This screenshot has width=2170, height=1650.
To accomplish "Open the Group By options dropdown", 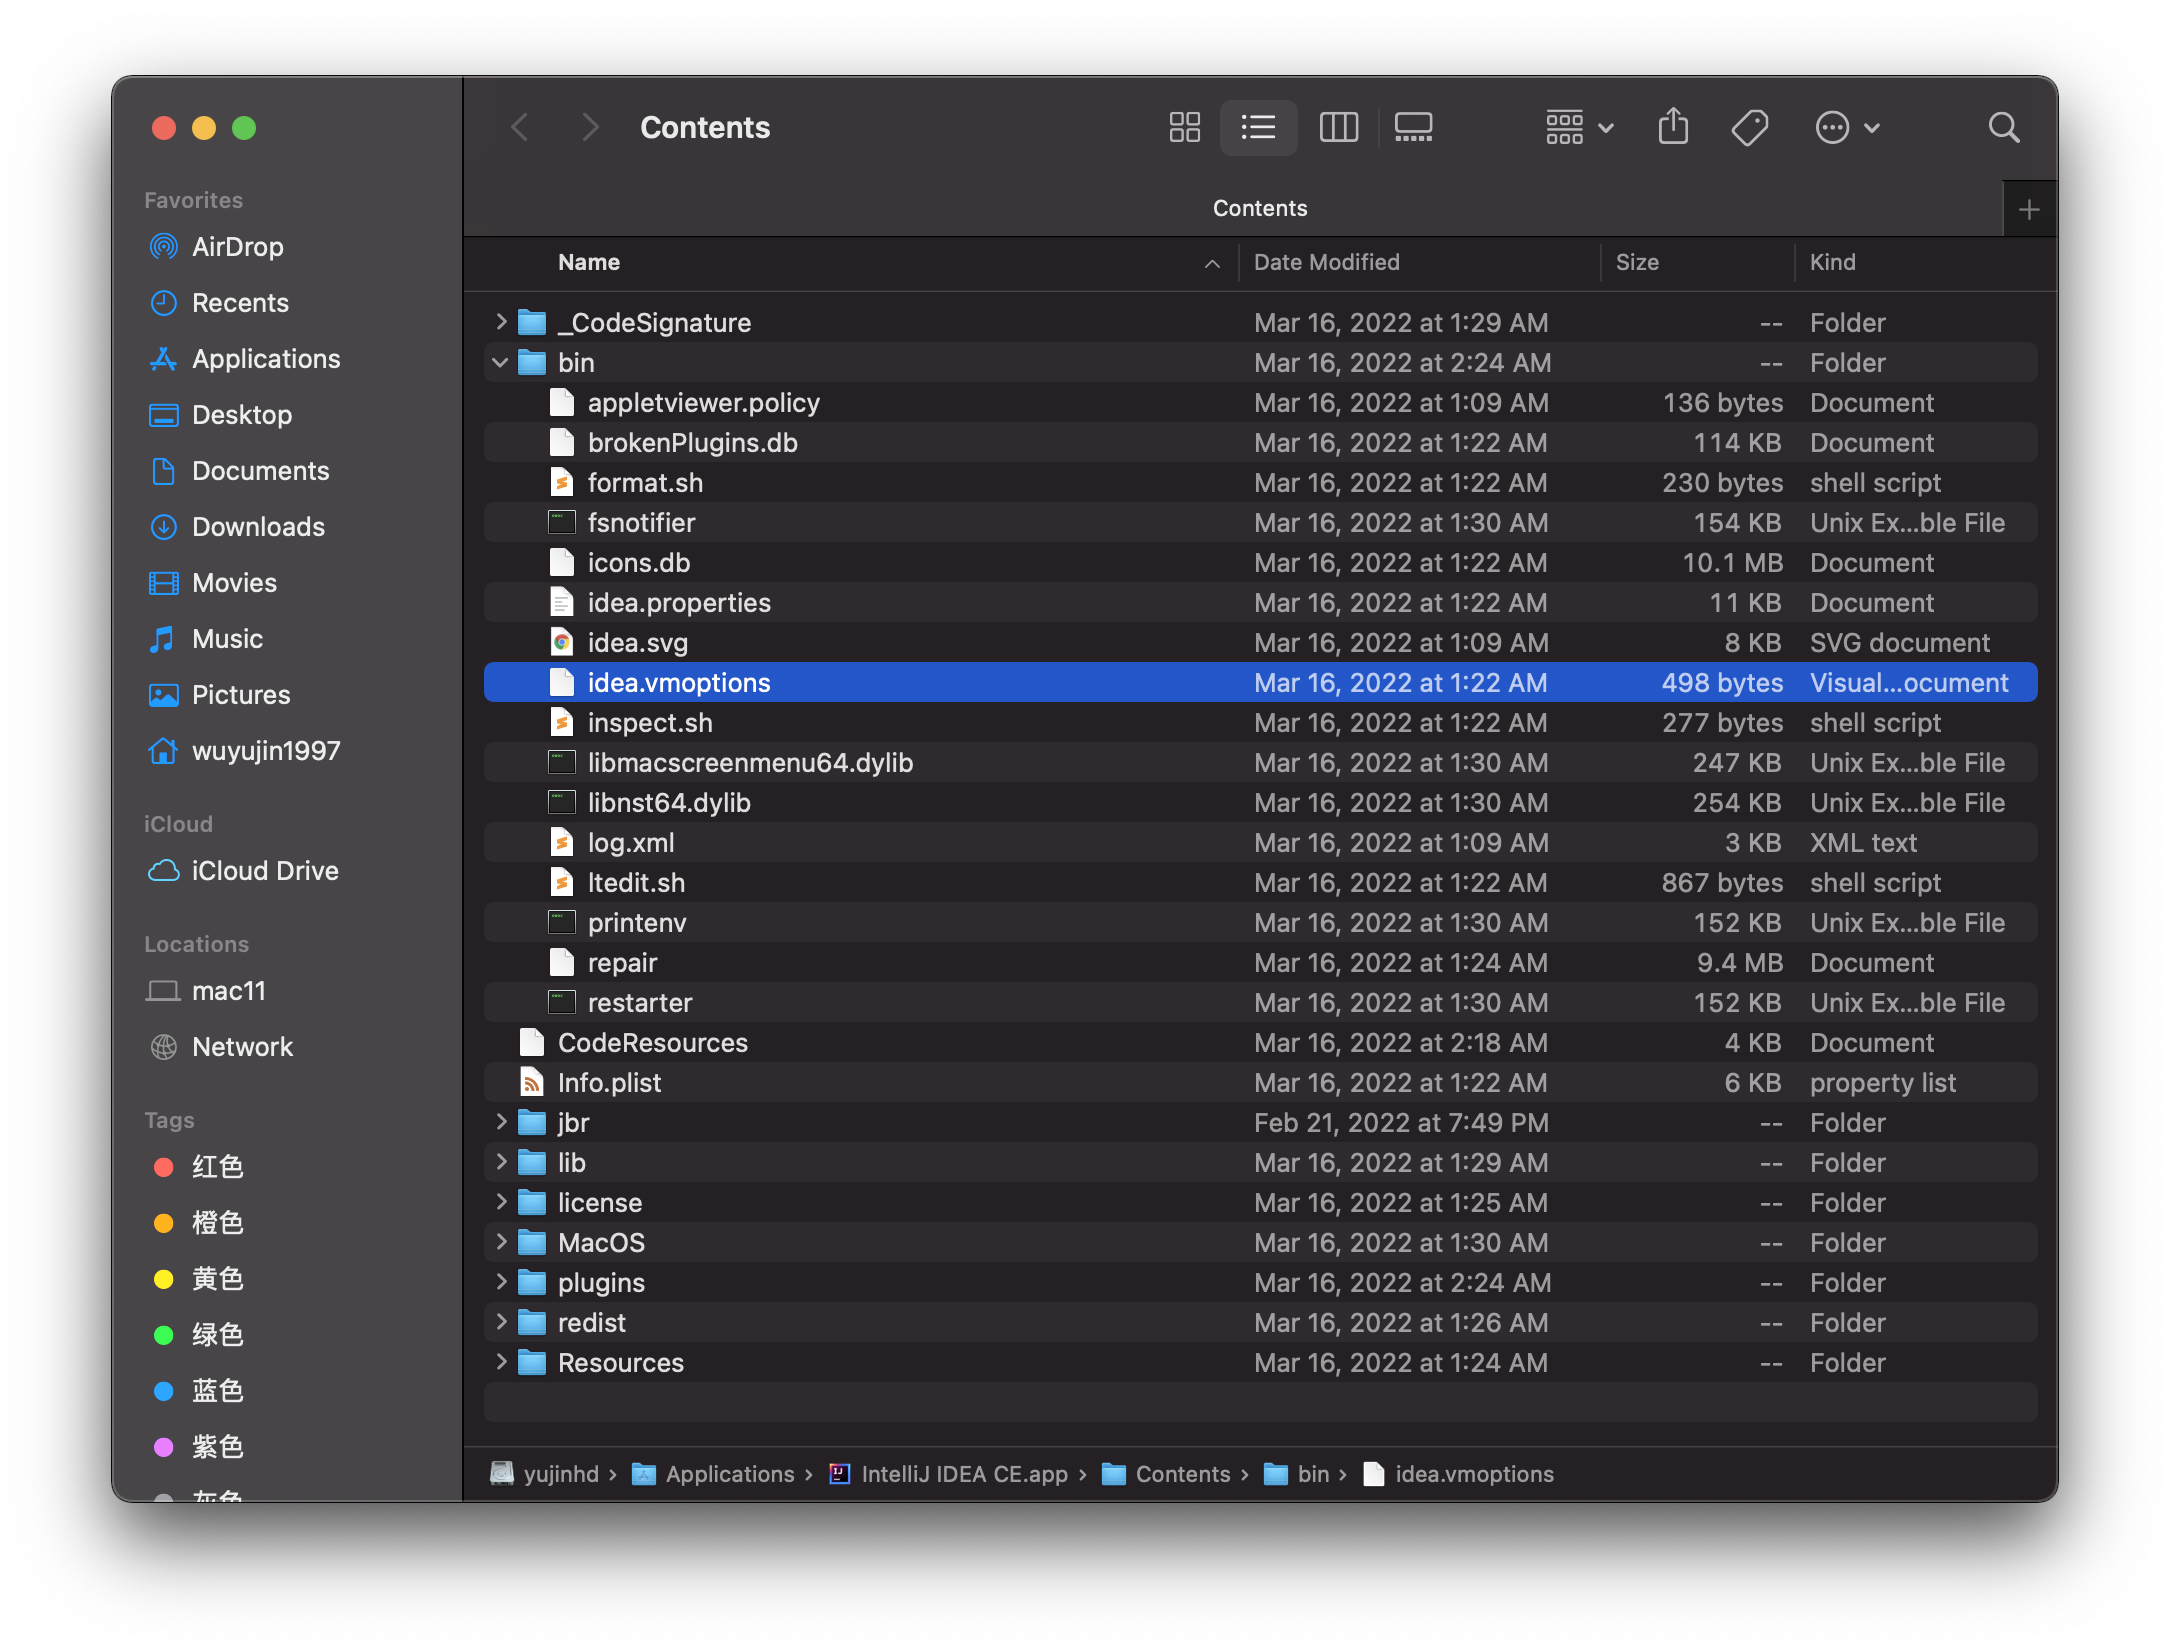I will coord(1579,128).
